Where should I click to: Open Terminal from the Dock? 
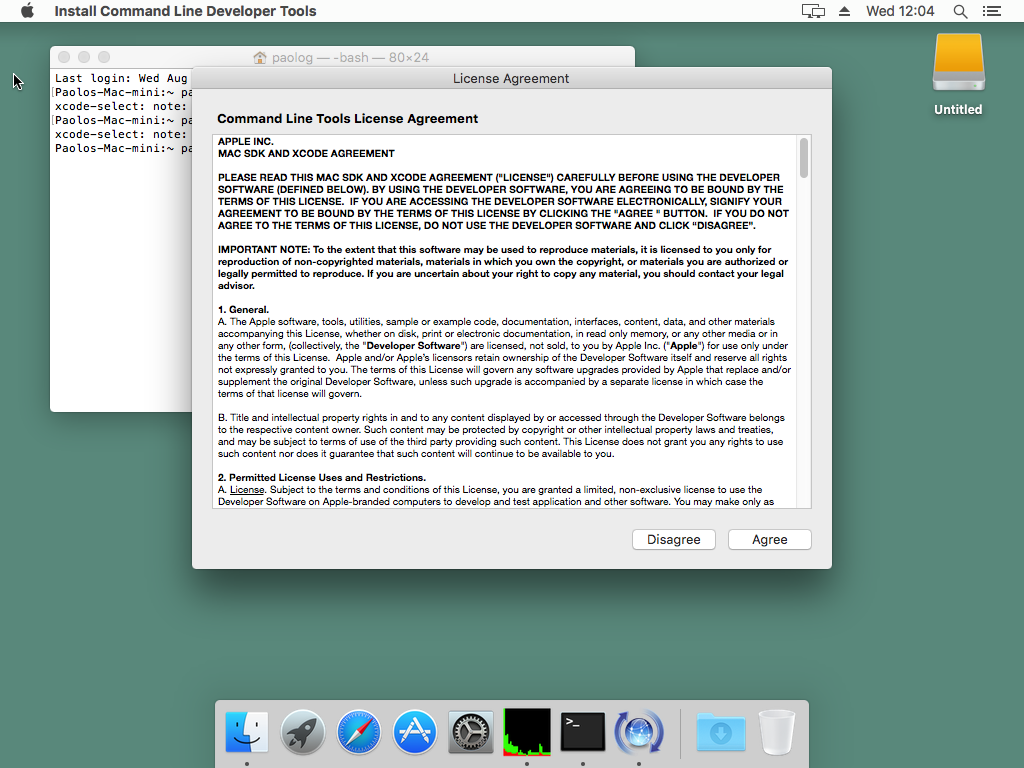click(582, 732)
